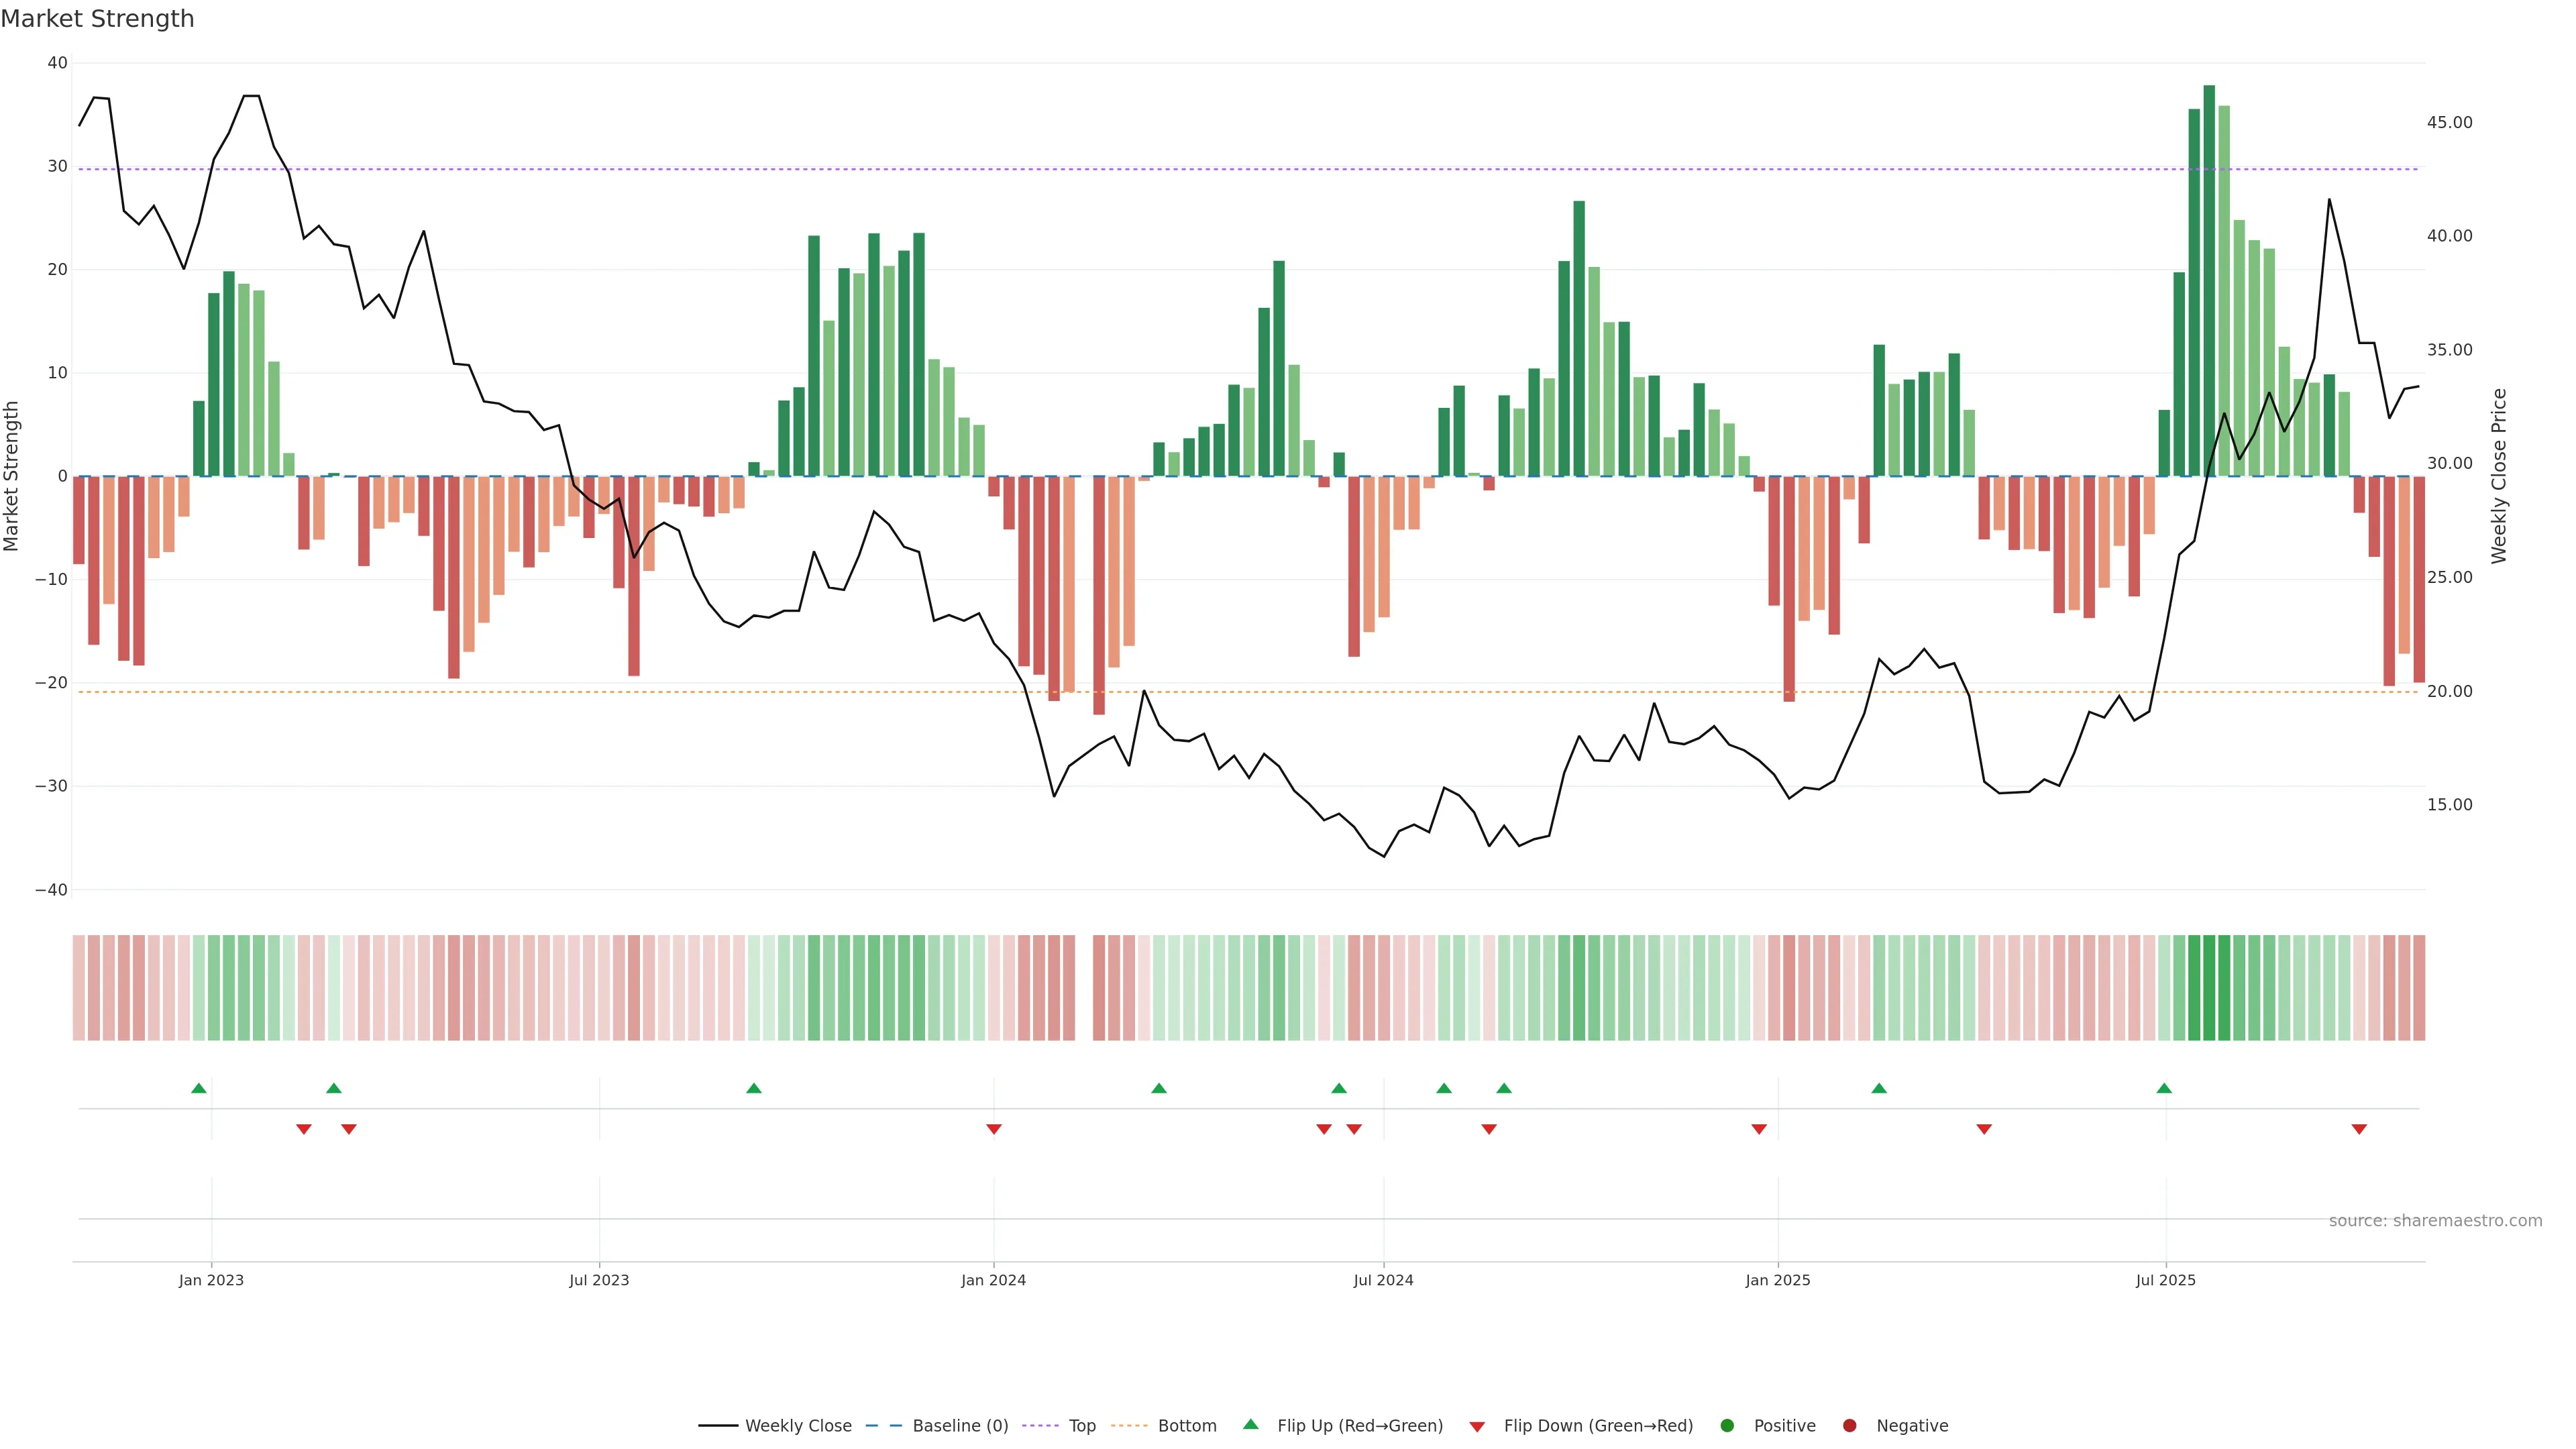Viewport: 2576px width, 1449px height.
Task: Click the flip-down marker at Jan 2024
Action: [994, 1129]
